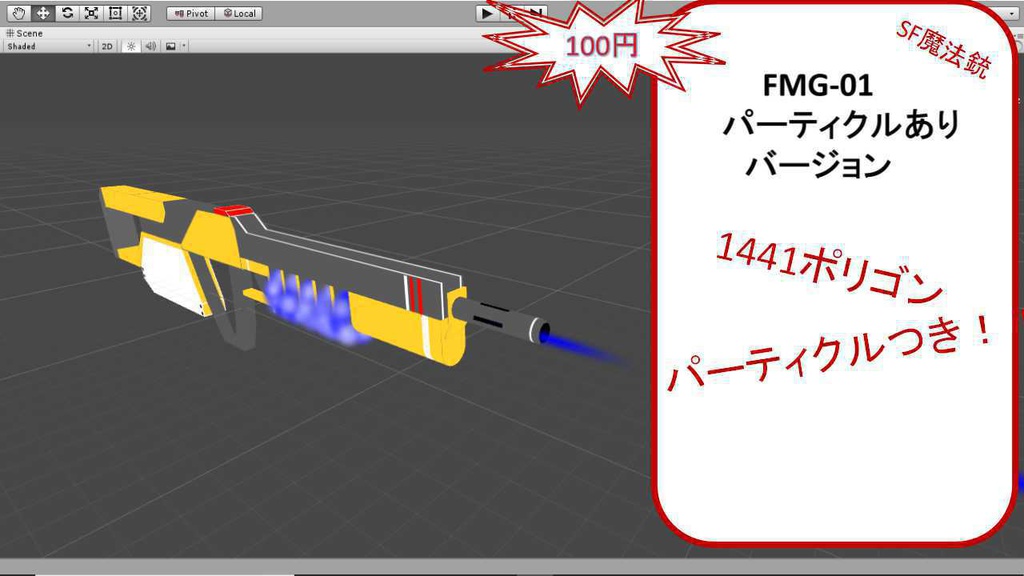Open the scene effects dropdown arrow
This screenshot has width=1024, height=576.
pyautogui.click(x=184, y=46)
